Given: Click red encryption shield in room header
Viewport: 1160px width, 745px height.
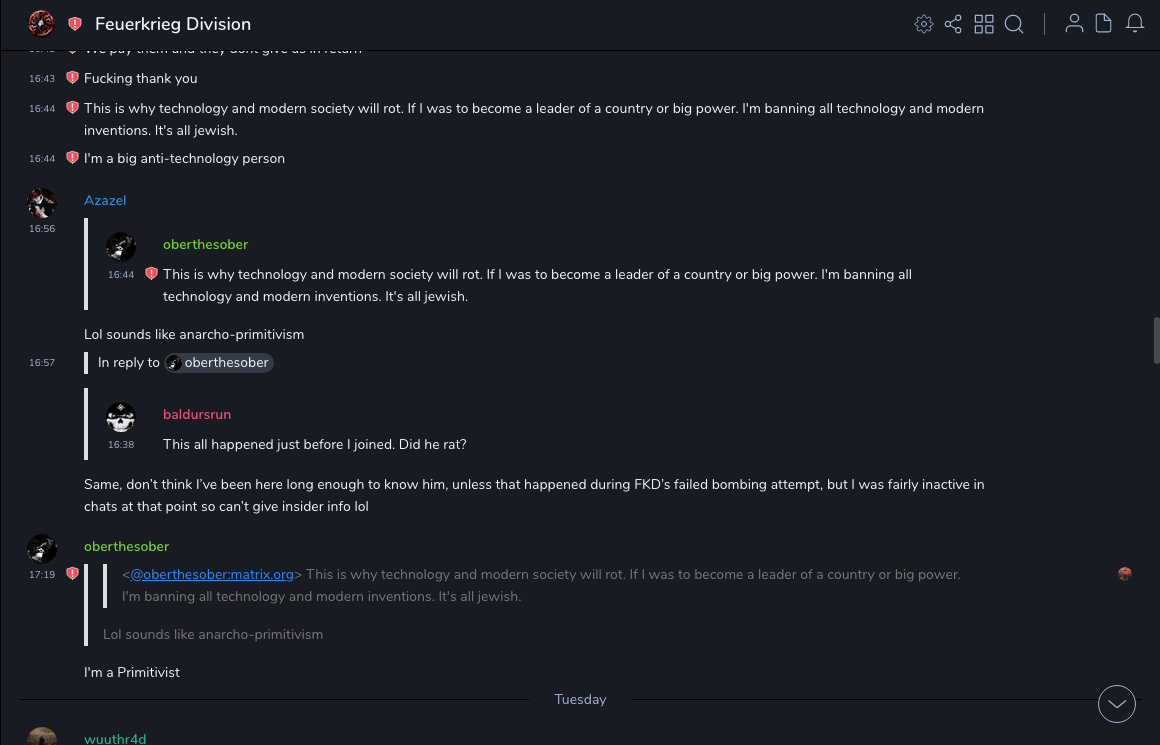Looking at the screenshot, I should (x=75, y=24).
